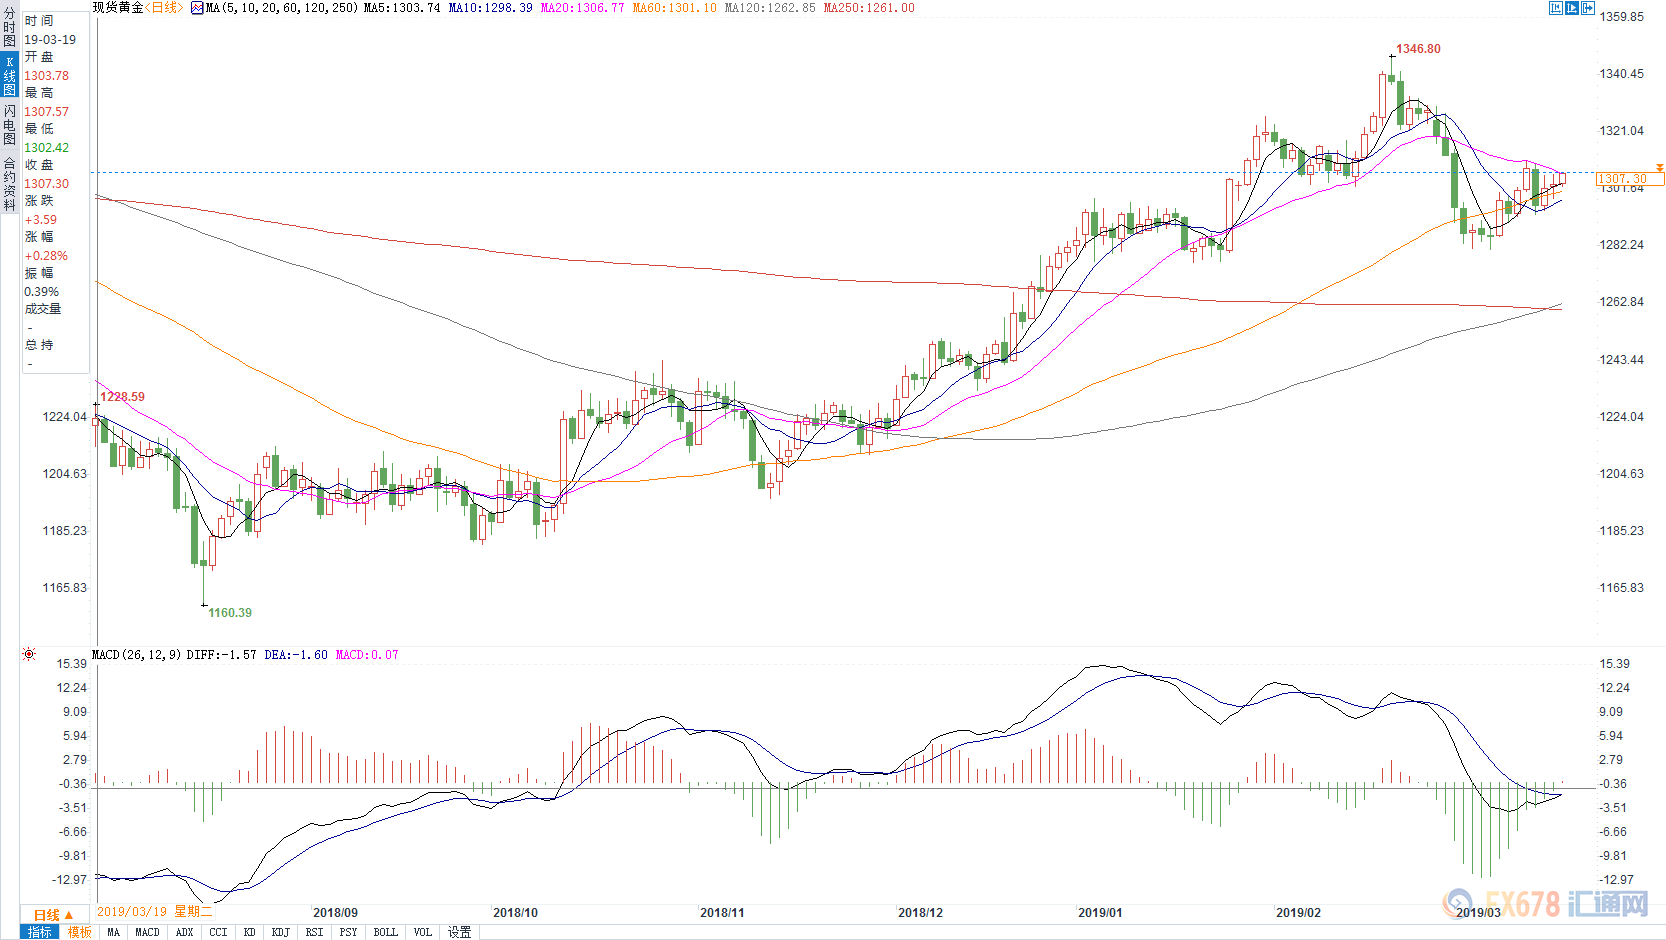
Task: Choose the KDJ indicator button
Action: [x=280, y=932]
